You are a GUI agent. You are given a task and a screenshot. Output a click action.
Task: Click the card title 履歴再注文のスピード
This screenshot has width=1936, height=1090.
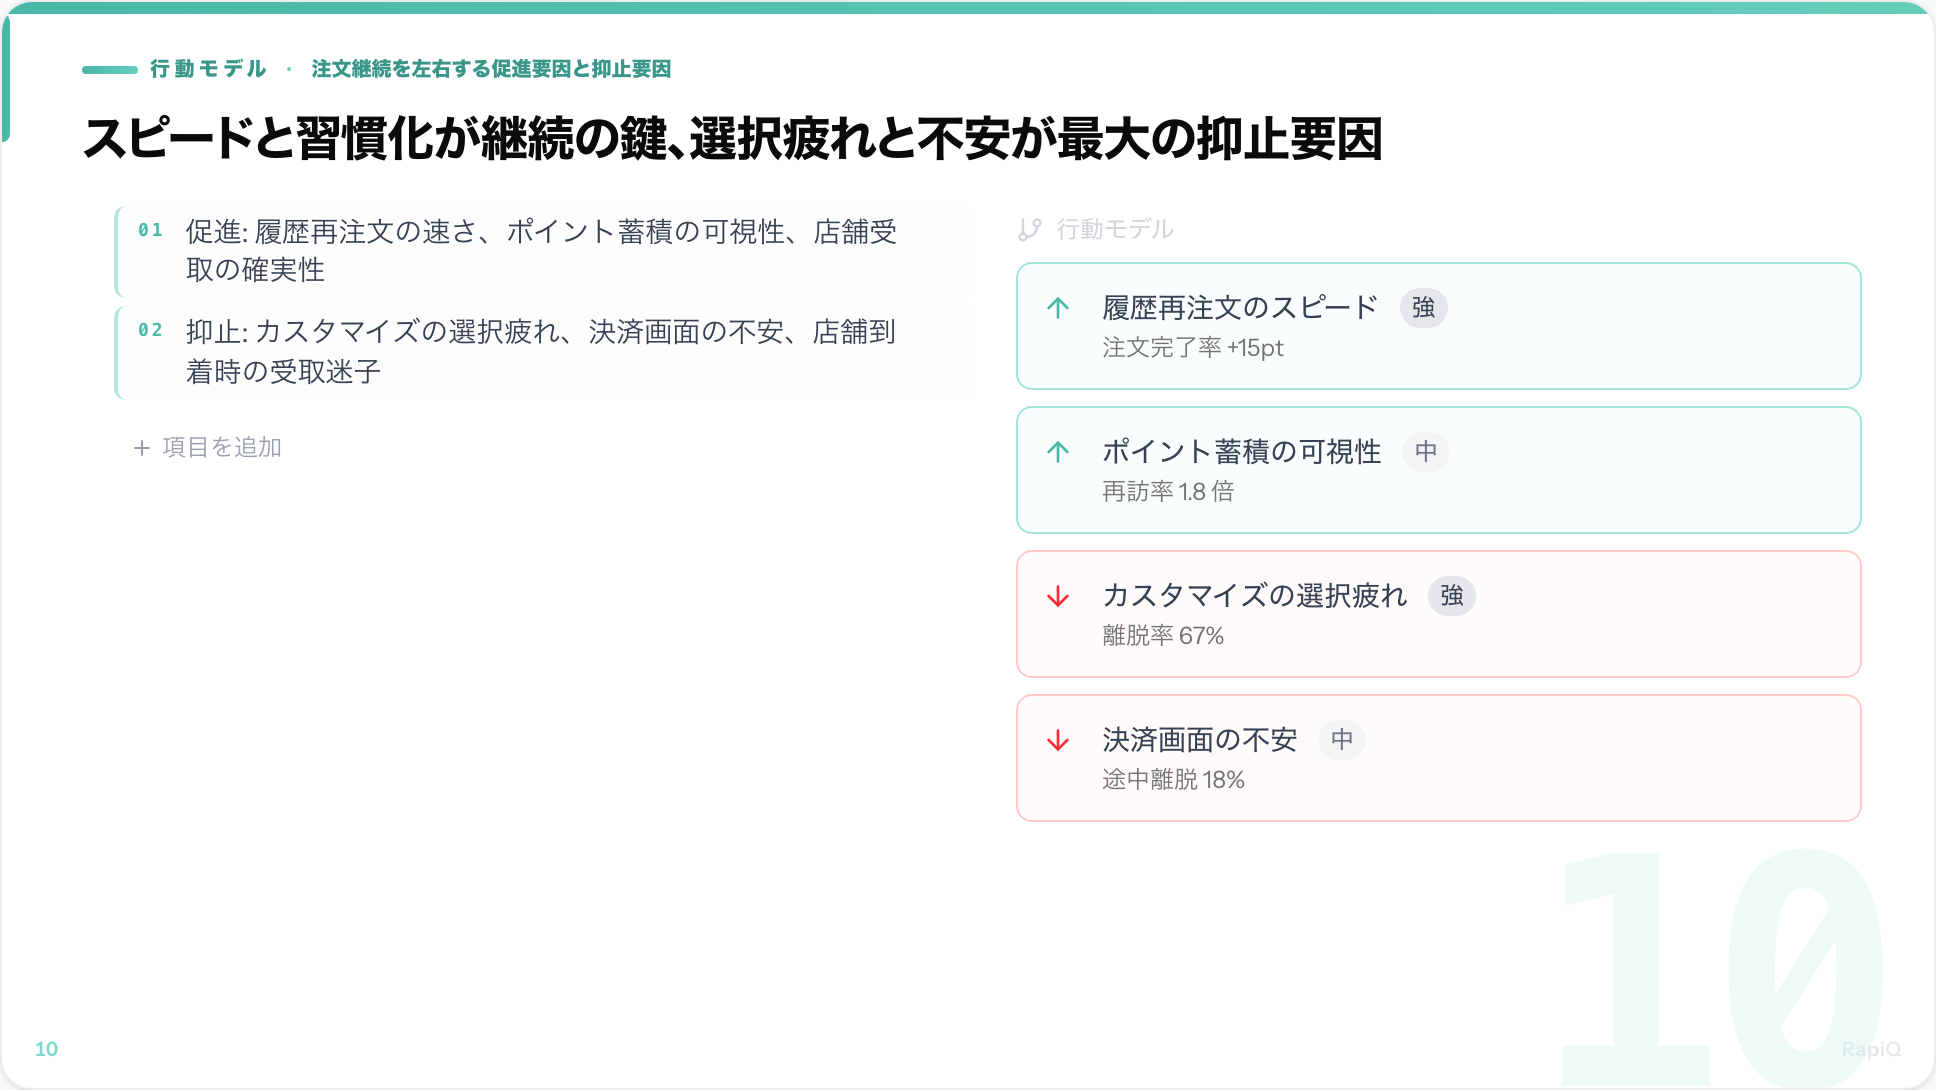[x=1240, y=308]
